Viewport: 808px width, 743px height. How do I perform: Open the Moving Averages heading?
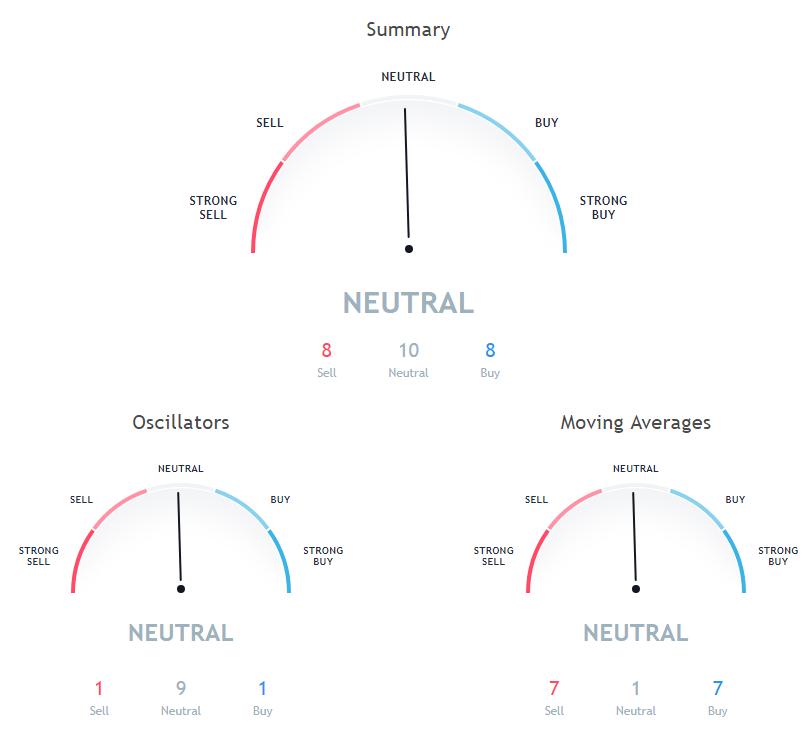coord(635,423)
